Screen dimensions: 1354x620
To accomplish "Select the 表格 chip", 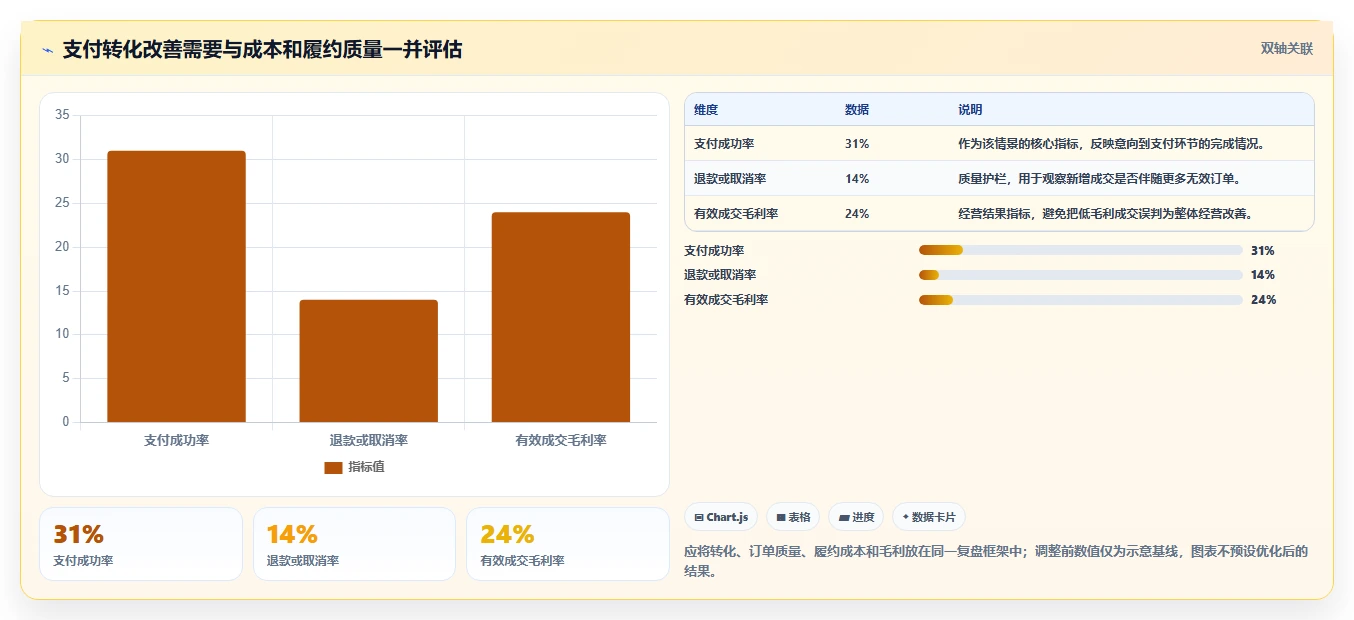I will [x=793, y=517].
